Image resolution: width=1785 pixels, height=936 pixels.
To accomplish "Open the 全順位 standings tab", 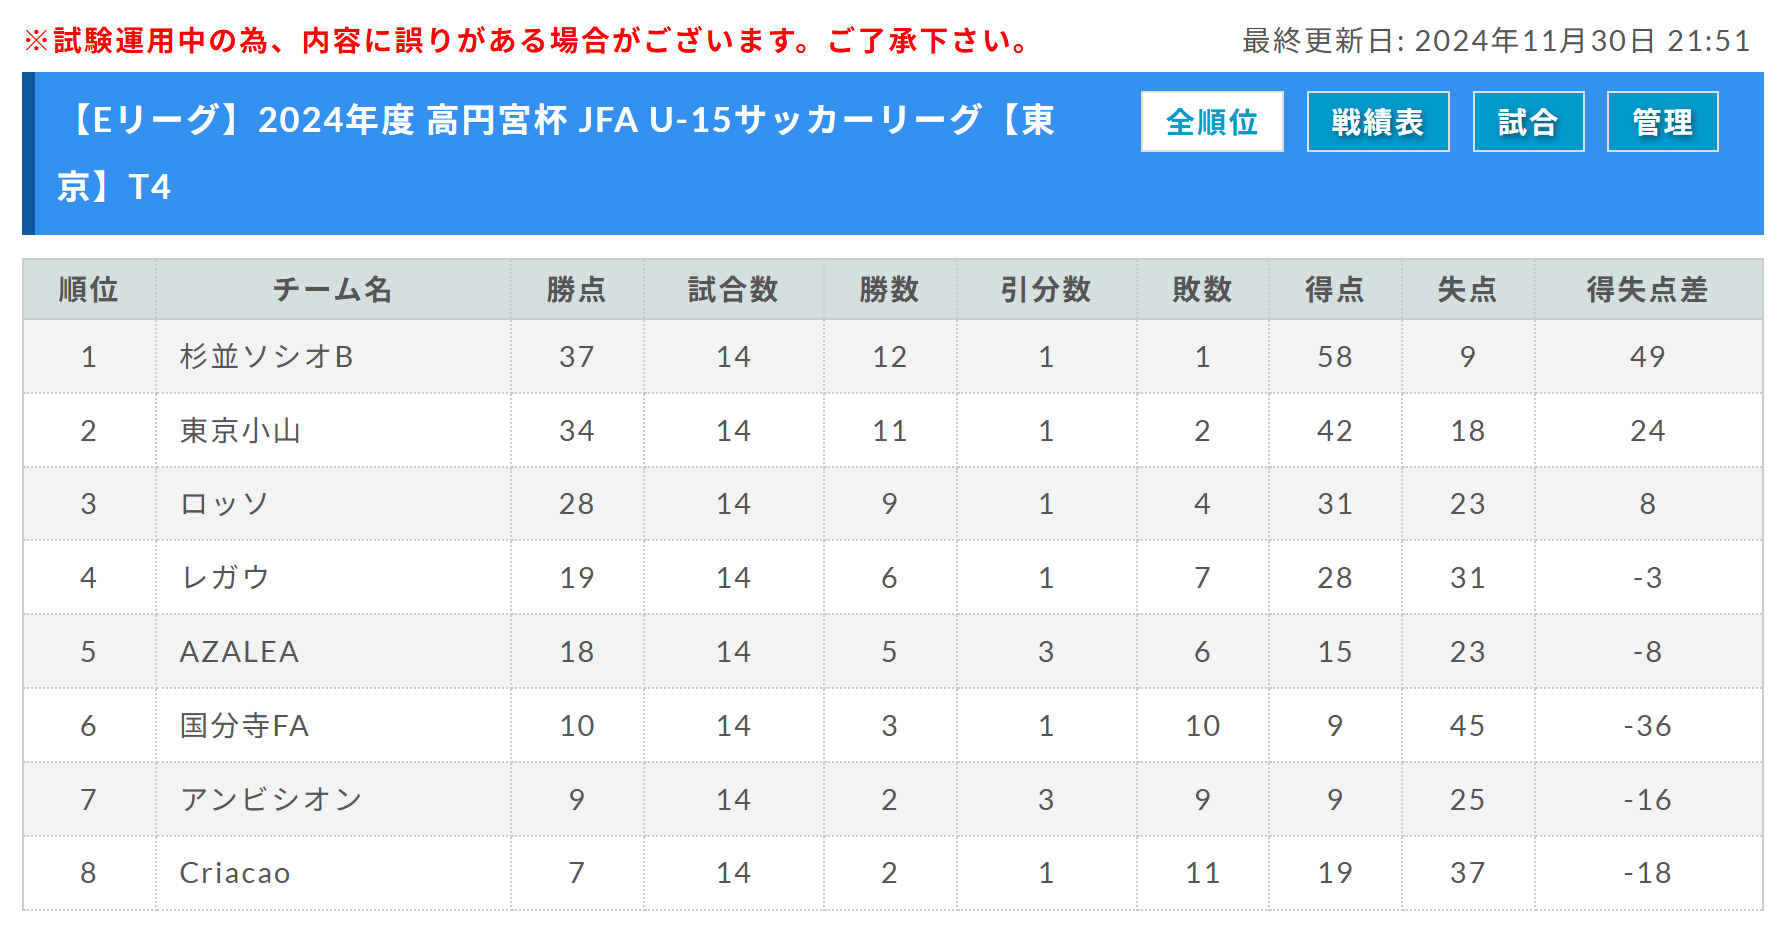I will point(1212,122).
